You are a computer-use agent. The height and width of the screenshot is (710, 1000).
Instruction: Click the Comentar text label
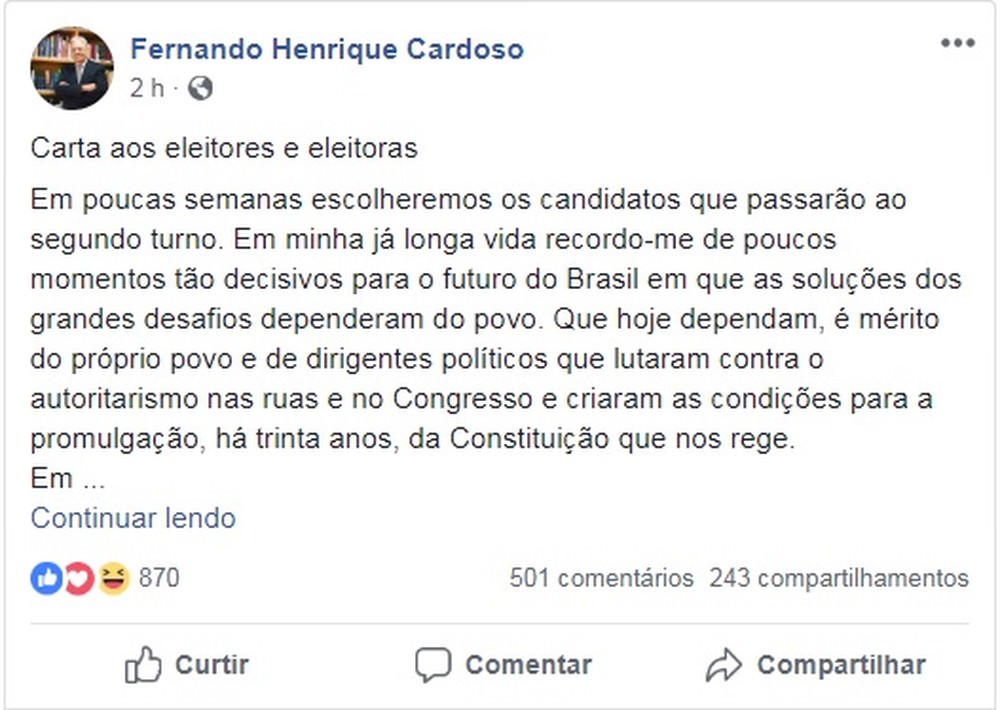pos(528,665)
